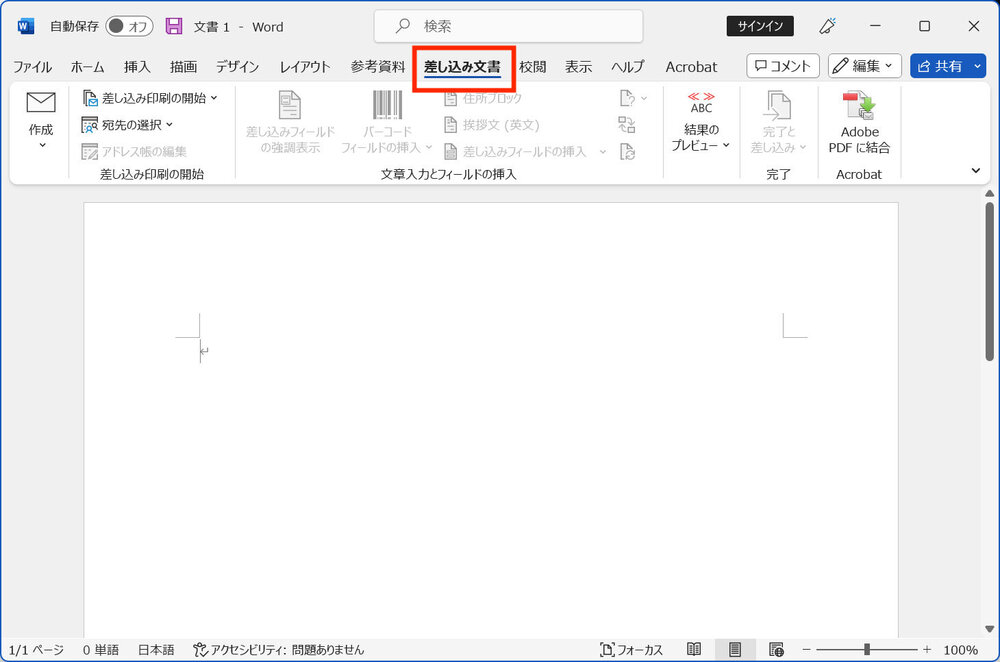Click the 作成 envelope icon
The width and height of the screenshot is (1000, 662).
point(41,103)
